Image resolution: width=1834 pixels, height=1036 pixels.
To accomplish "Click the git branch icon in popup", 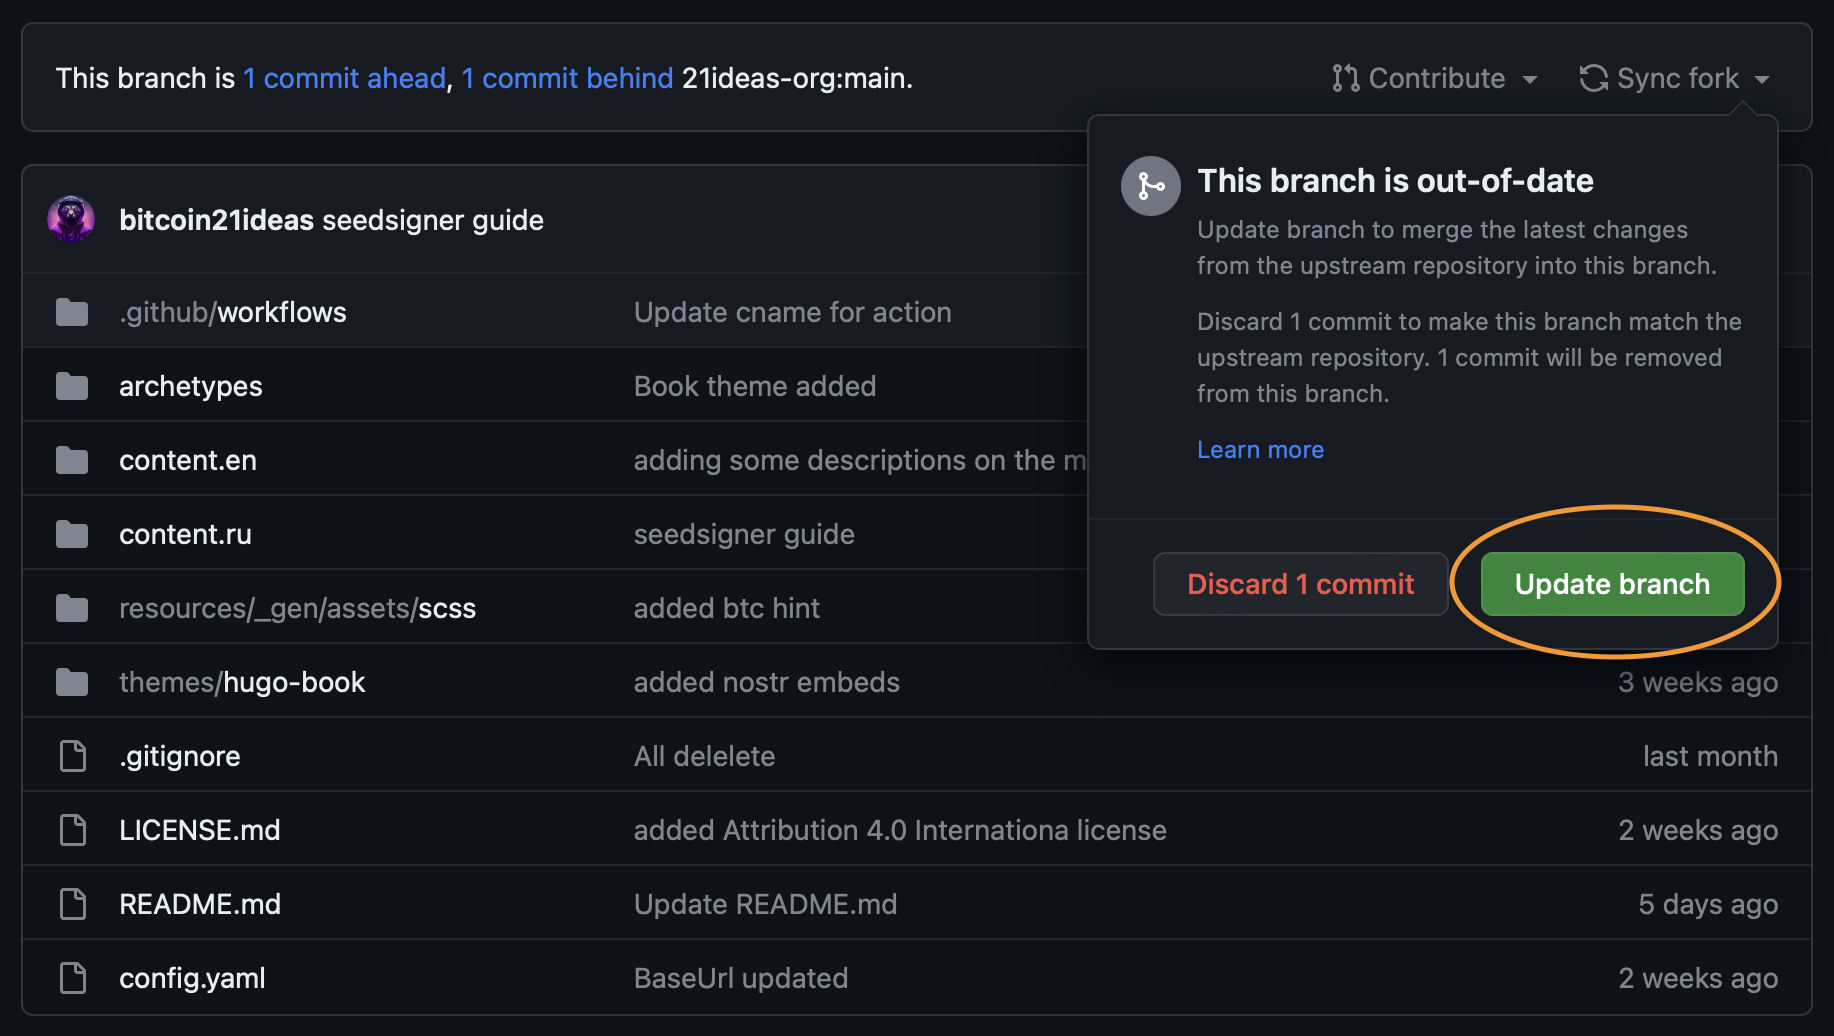I will (x=1151, y=186).
